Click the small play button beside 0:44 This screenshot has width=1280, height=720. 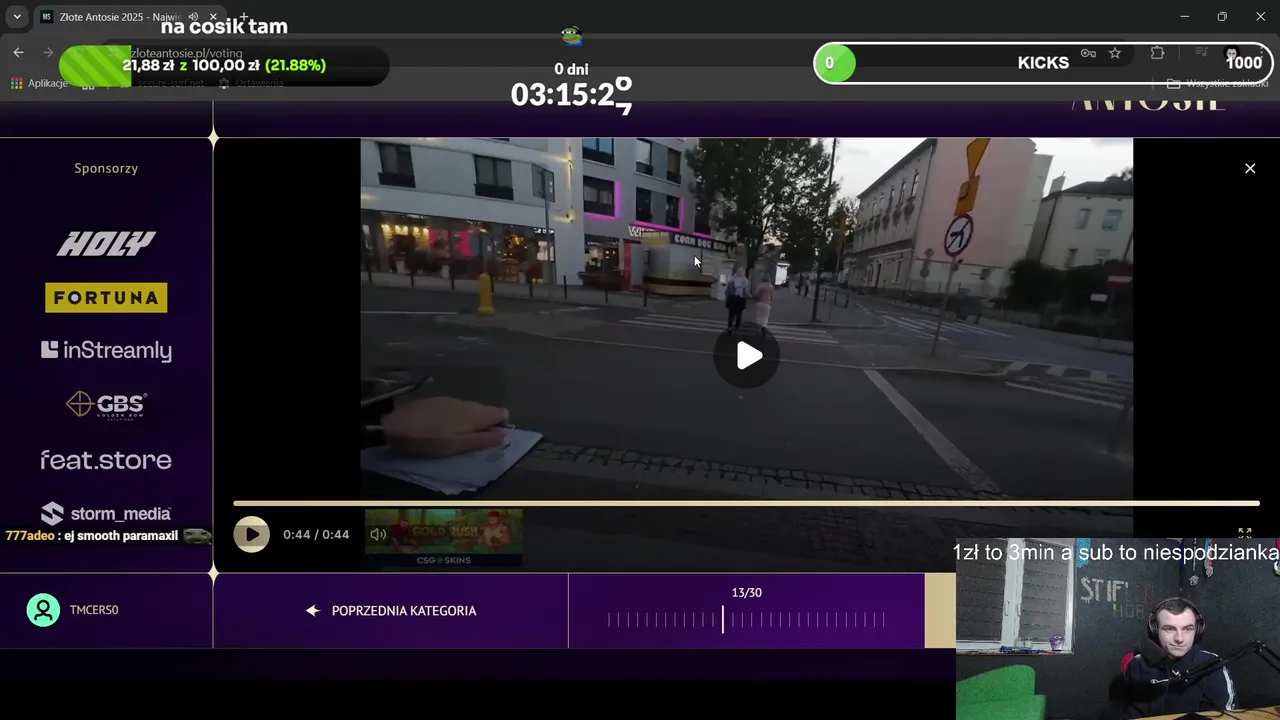(x=251, y=534)
